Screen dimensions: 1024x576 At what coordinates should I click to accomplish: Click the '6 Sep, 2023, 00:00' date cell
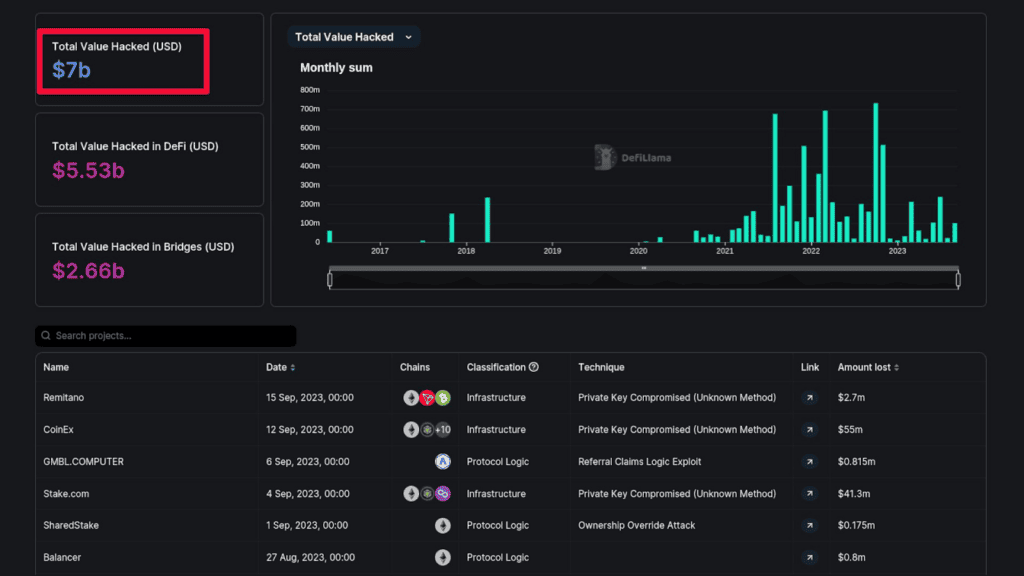click(x=308, y=462)
